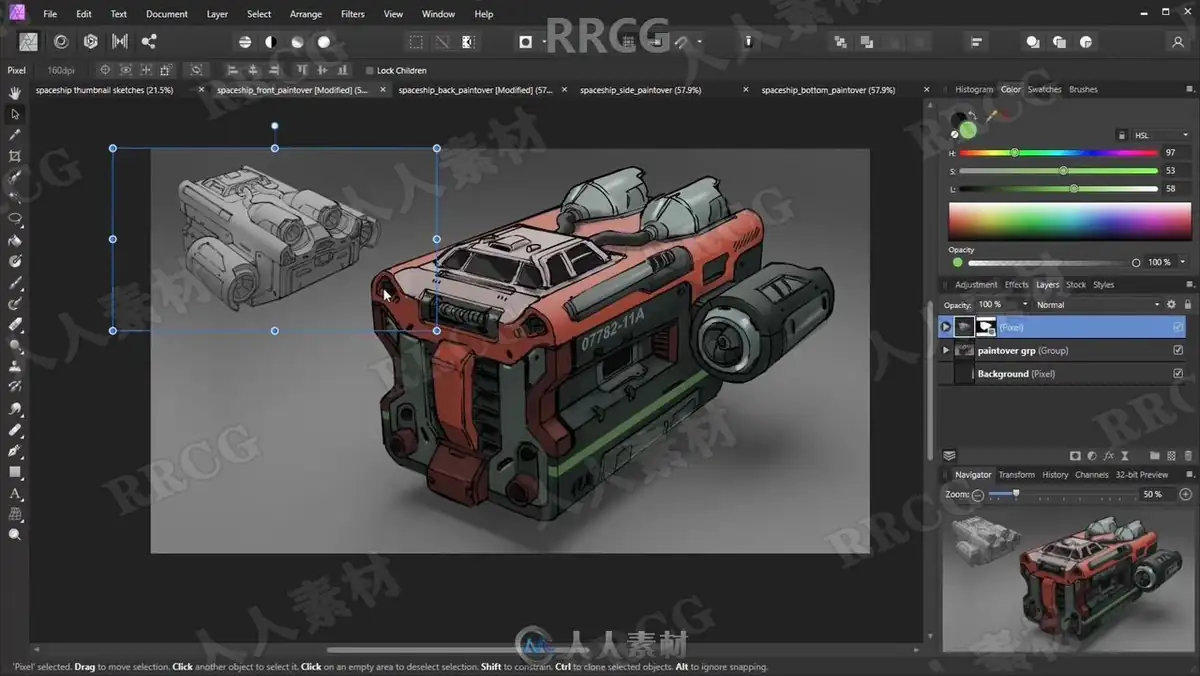Open the Filters menu
Screen dimensions: 1200x676
(352, 14)
